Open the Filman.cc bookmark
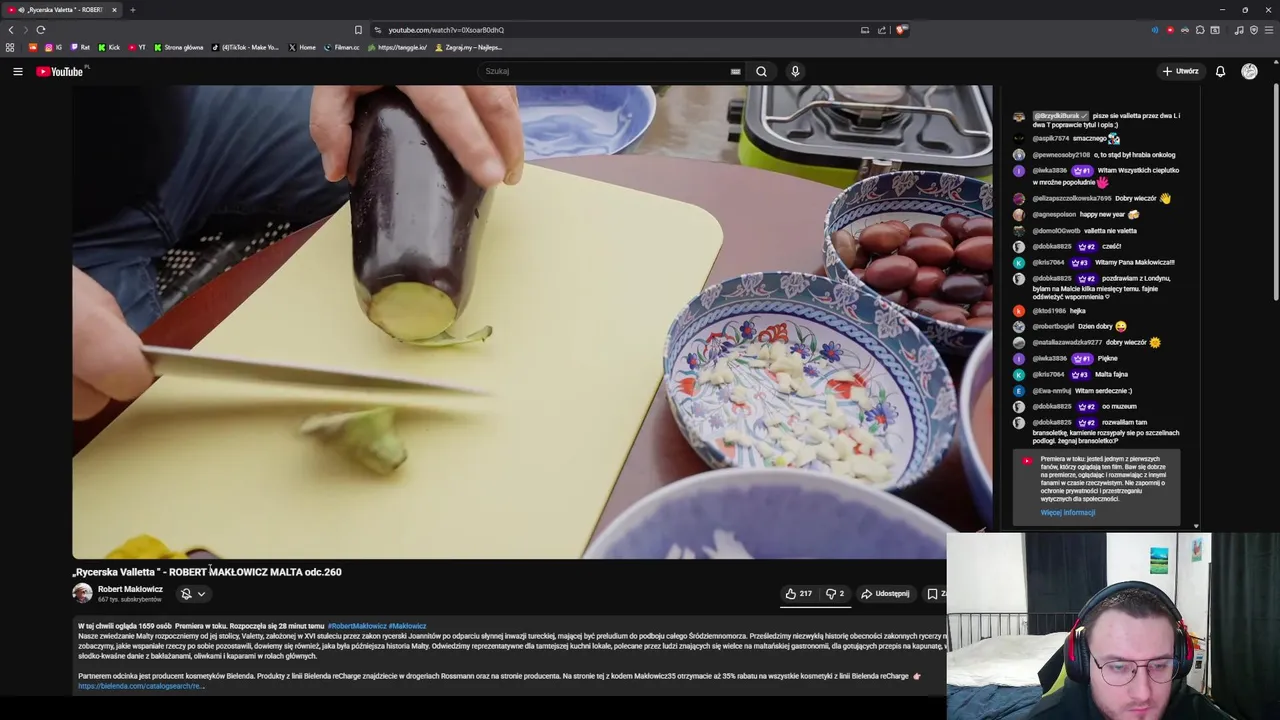Viewport: 1280px width, 720px height. coord(342,47)
